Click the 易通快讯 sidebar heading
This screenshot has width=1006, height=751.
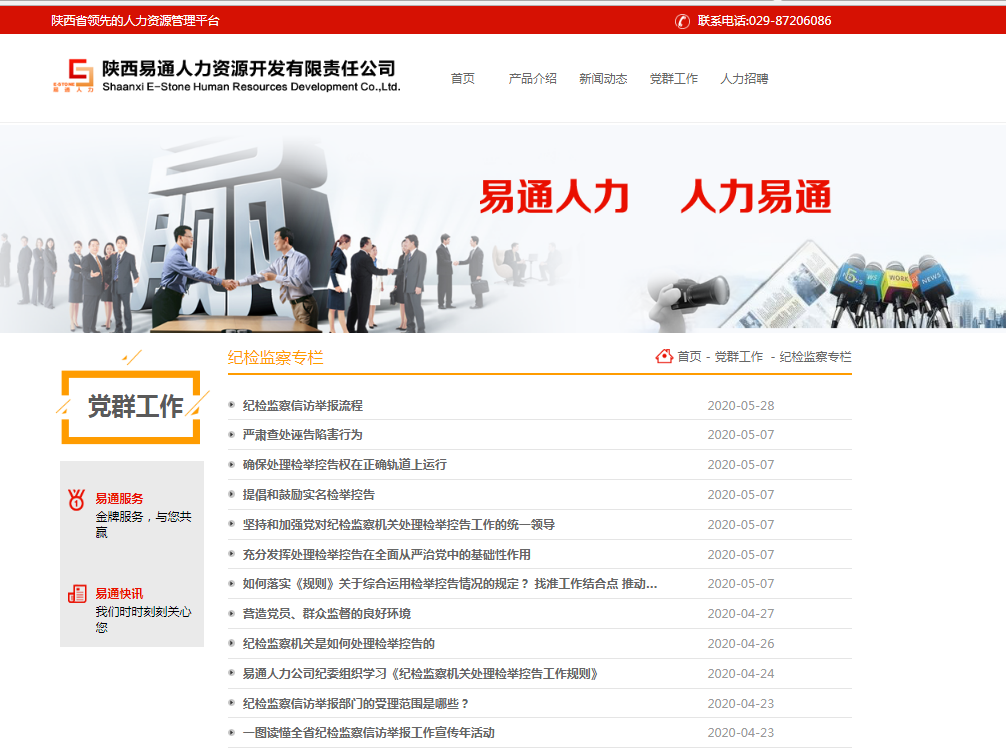click(119, 593)
